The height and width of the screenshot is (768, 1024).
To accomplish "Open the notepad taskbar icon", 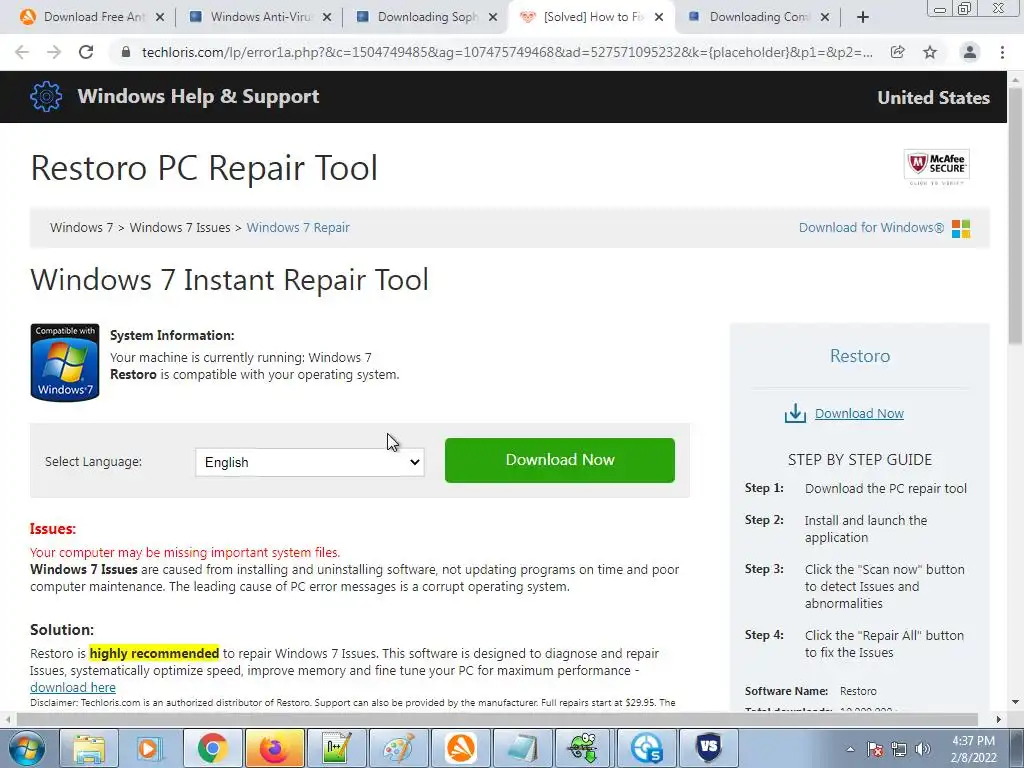I will pos(522,748).
